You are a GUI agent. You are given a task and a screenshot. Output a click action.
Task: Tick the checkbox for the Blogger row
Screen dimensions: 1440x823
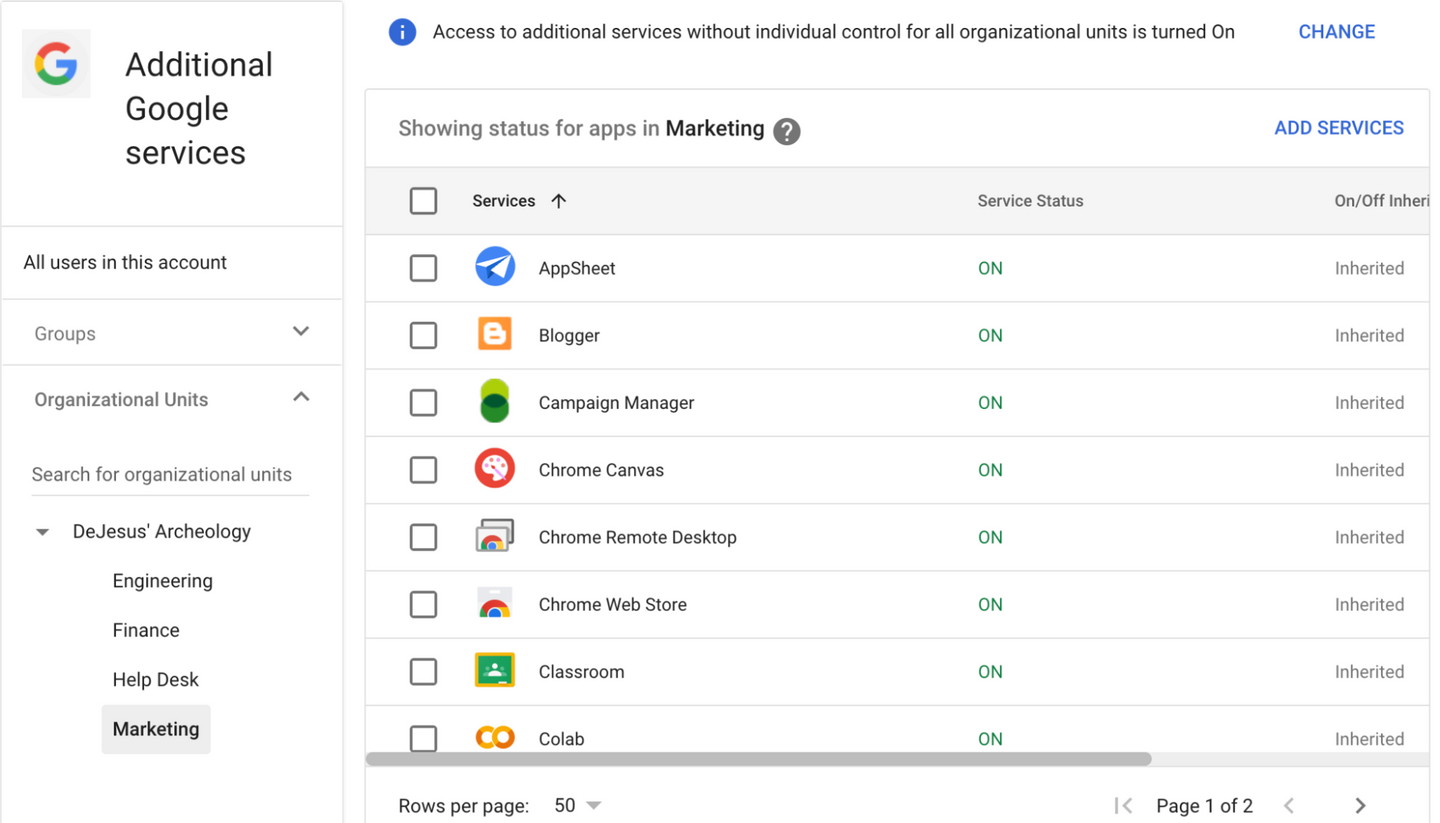click(423, 335)
